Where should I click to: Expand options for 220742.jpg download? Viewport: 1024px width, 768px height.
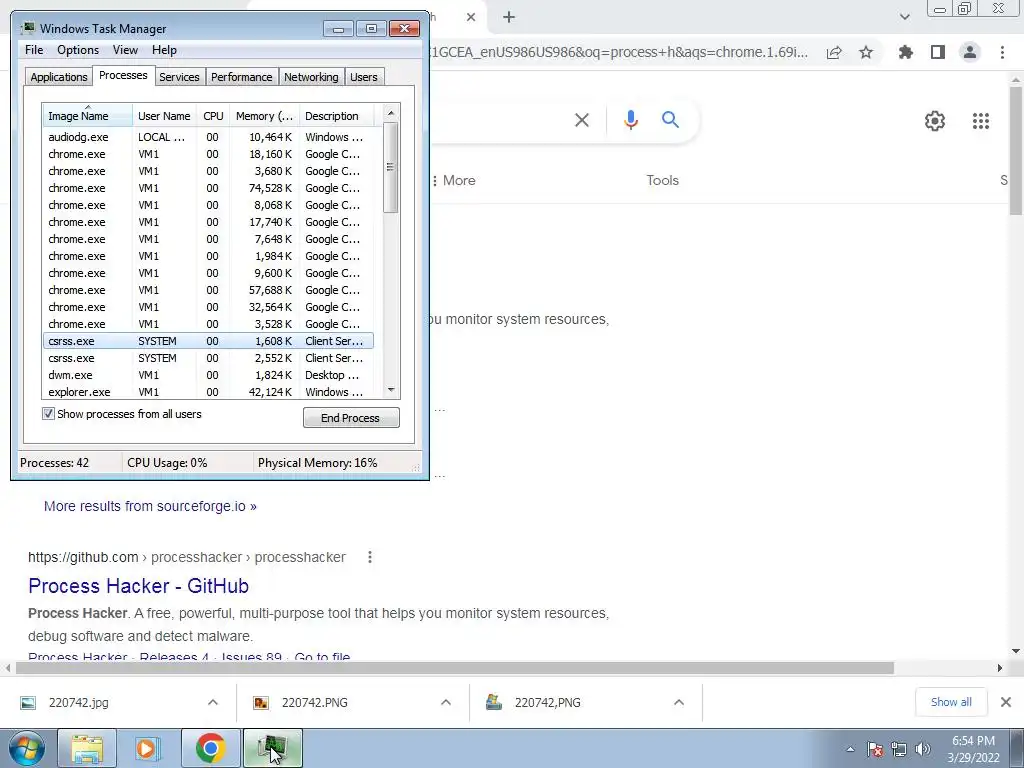(x=213, y=703)
